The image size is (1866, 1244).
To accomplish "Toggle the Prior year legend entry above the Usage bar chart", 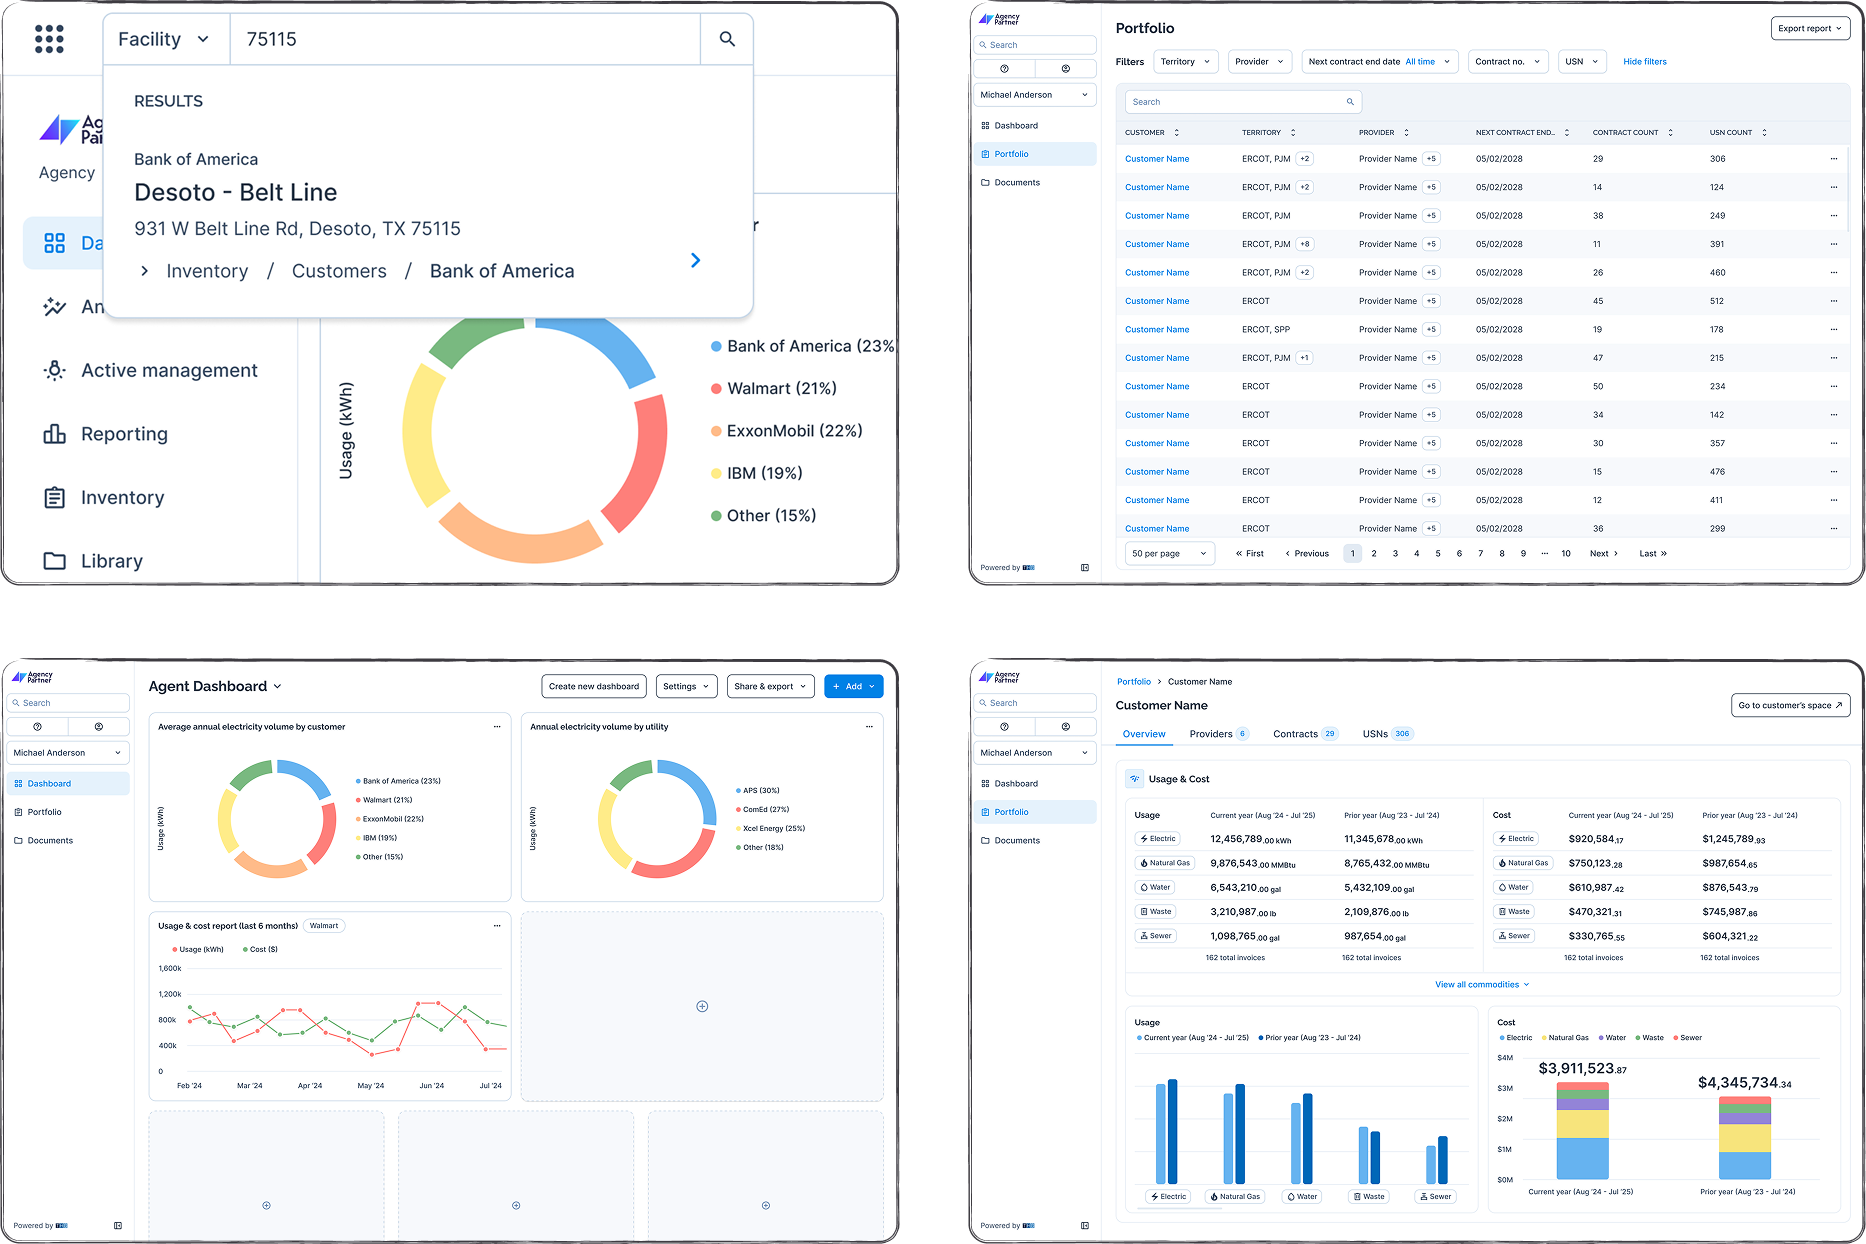I will (x=1310, y=1038).
